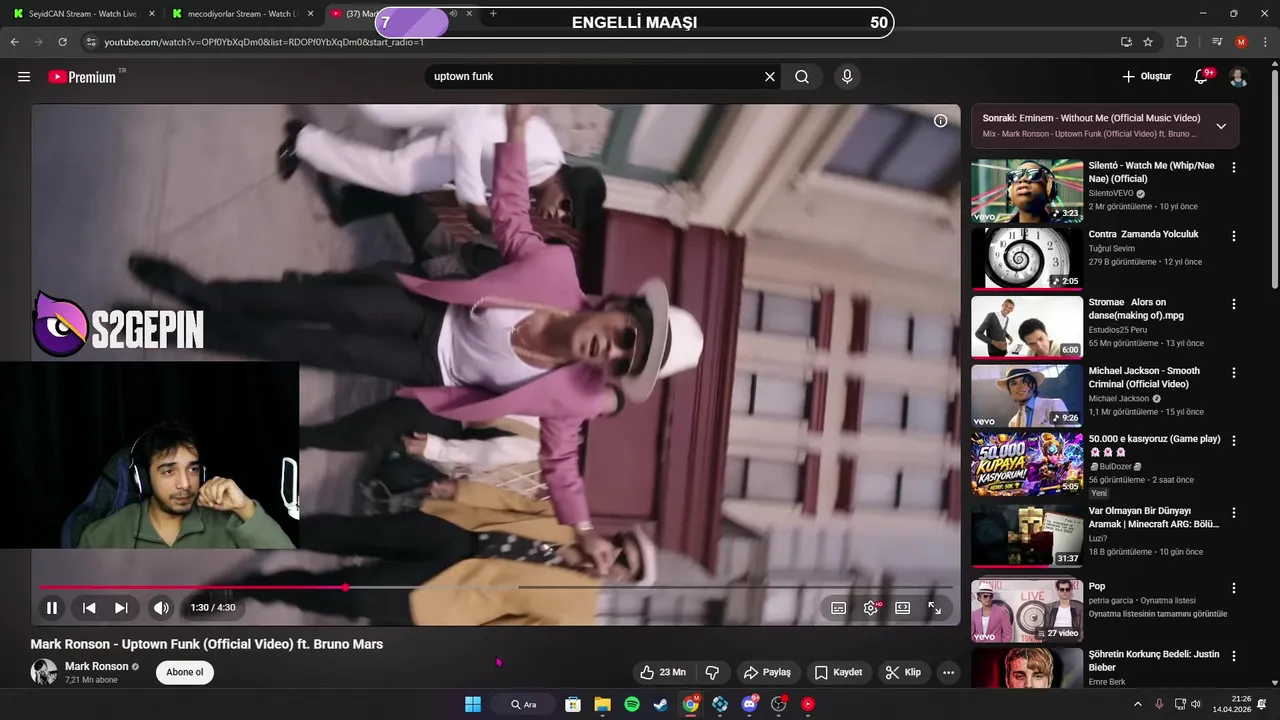This screenshot has height=720, width=1280.
Task: Seek using the red progress bar
Action: [x=495, y=587]
